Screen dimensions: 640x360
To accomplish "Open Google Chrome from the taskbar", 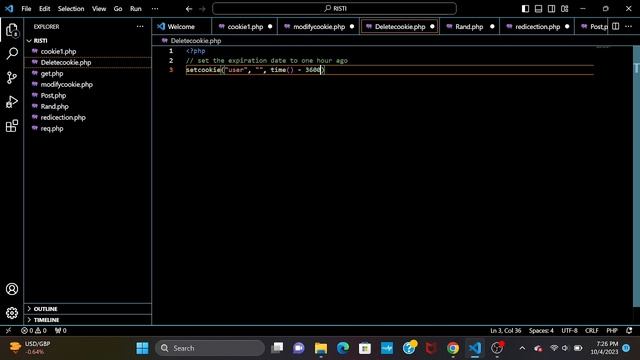I will [453, 348].
